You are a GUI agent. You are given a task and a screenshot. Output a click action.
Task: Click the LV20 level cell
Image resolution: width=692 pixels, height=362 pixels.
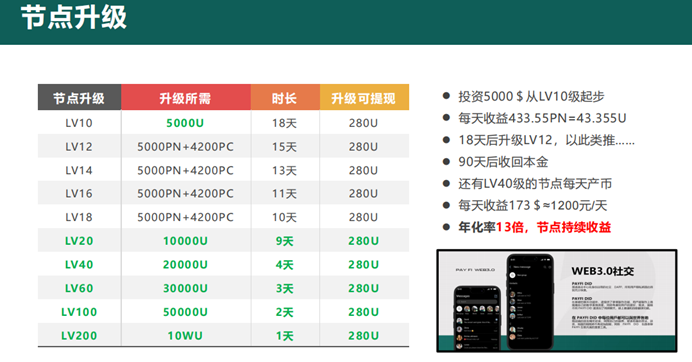79,241
